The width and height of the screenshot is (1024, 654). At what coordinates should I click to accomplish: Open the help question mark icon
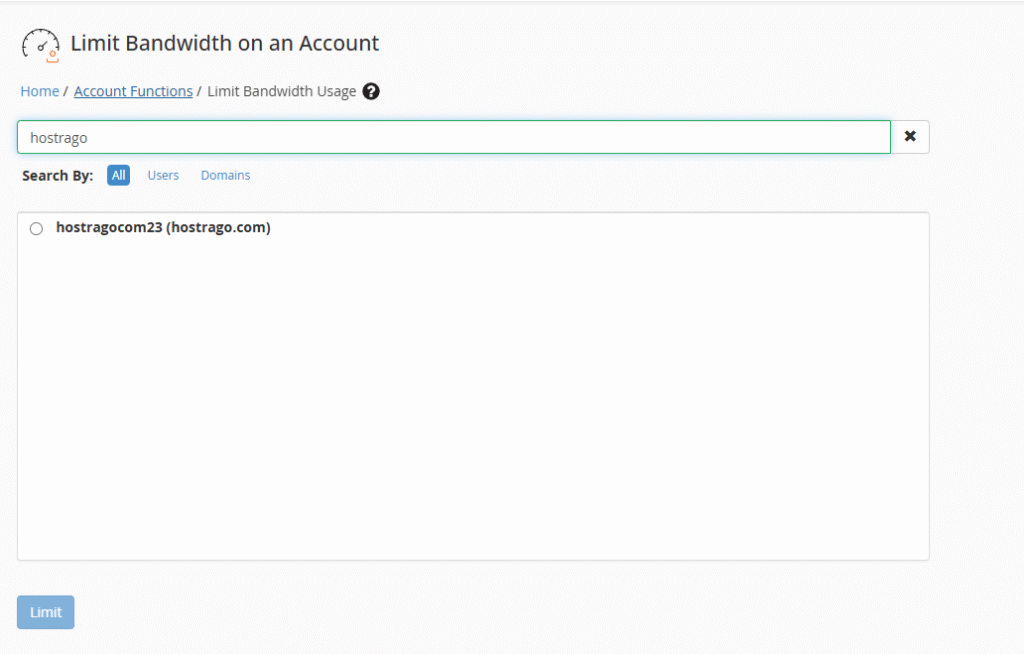click(x=371, y=91)
